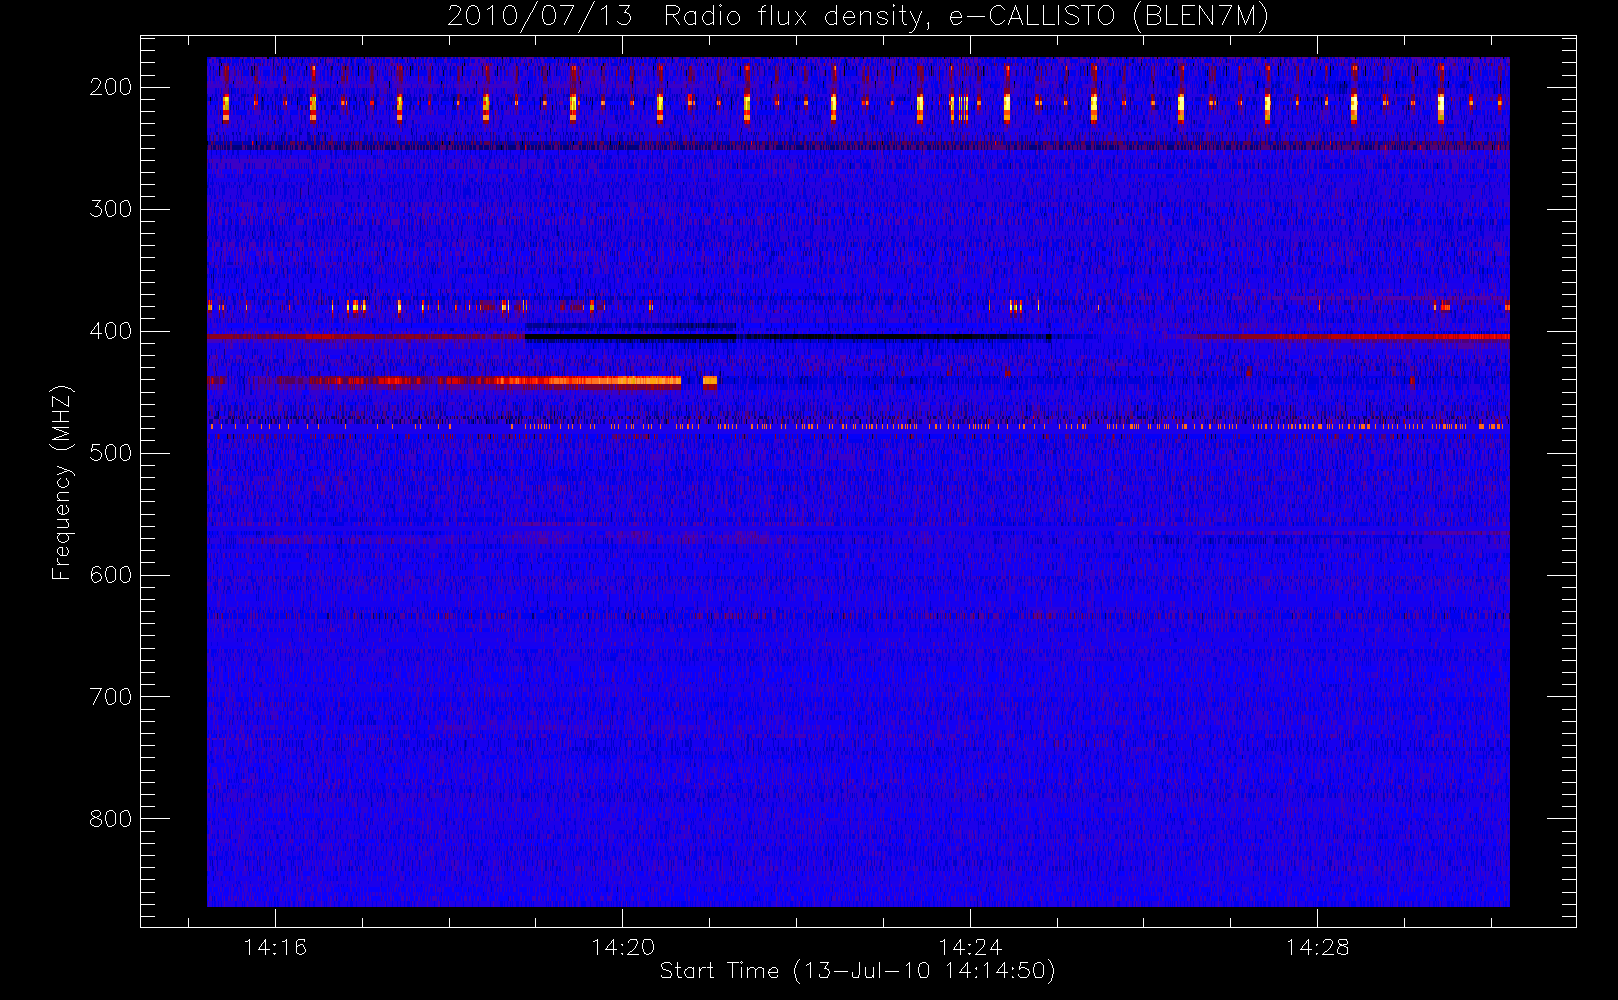Click the 14:16 time tick label
1618x1000 pixels.
tap(275, 947)
